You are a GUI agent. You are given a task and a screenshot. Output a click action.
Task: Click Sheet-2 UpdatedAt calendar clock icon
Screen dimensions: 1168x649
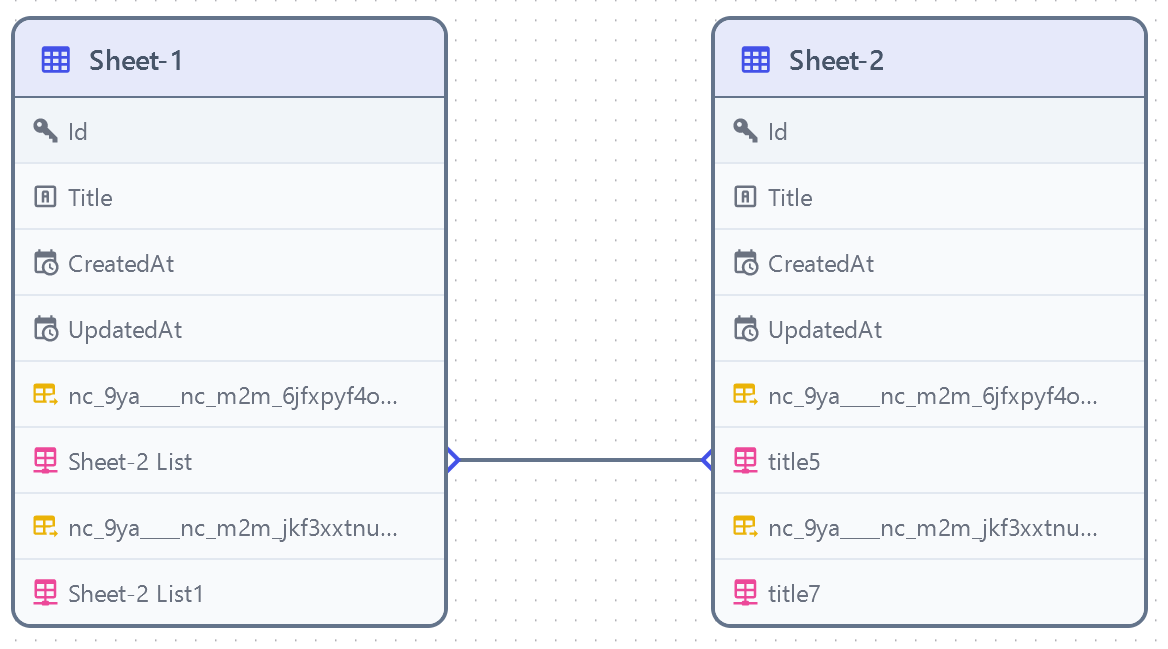[x=746, y=329]
